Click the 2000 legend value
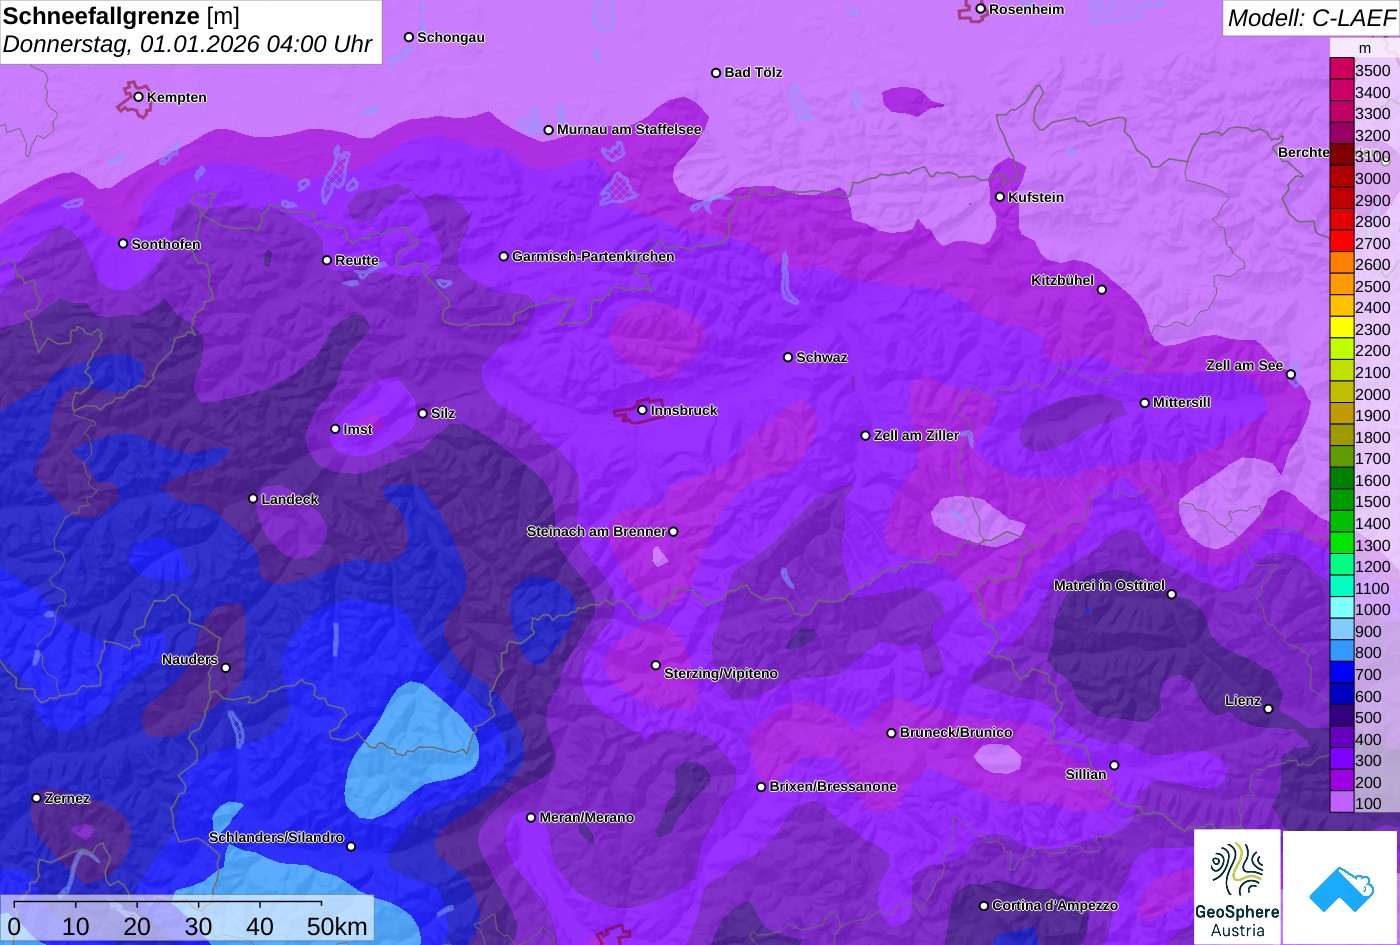Screen dimensions: 1400x945 pyautogui.click(x=1372, y=394)
